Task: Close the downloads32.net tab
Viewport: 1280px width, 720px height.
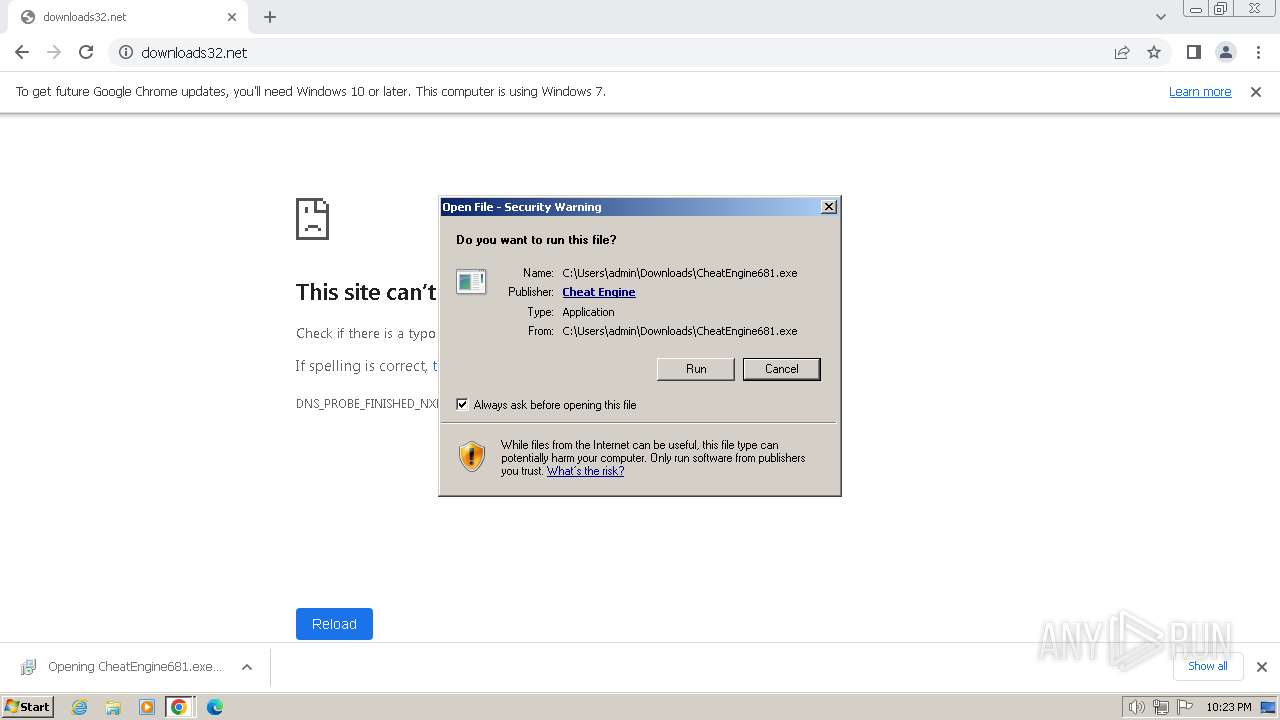Action: tap(232, 17)
